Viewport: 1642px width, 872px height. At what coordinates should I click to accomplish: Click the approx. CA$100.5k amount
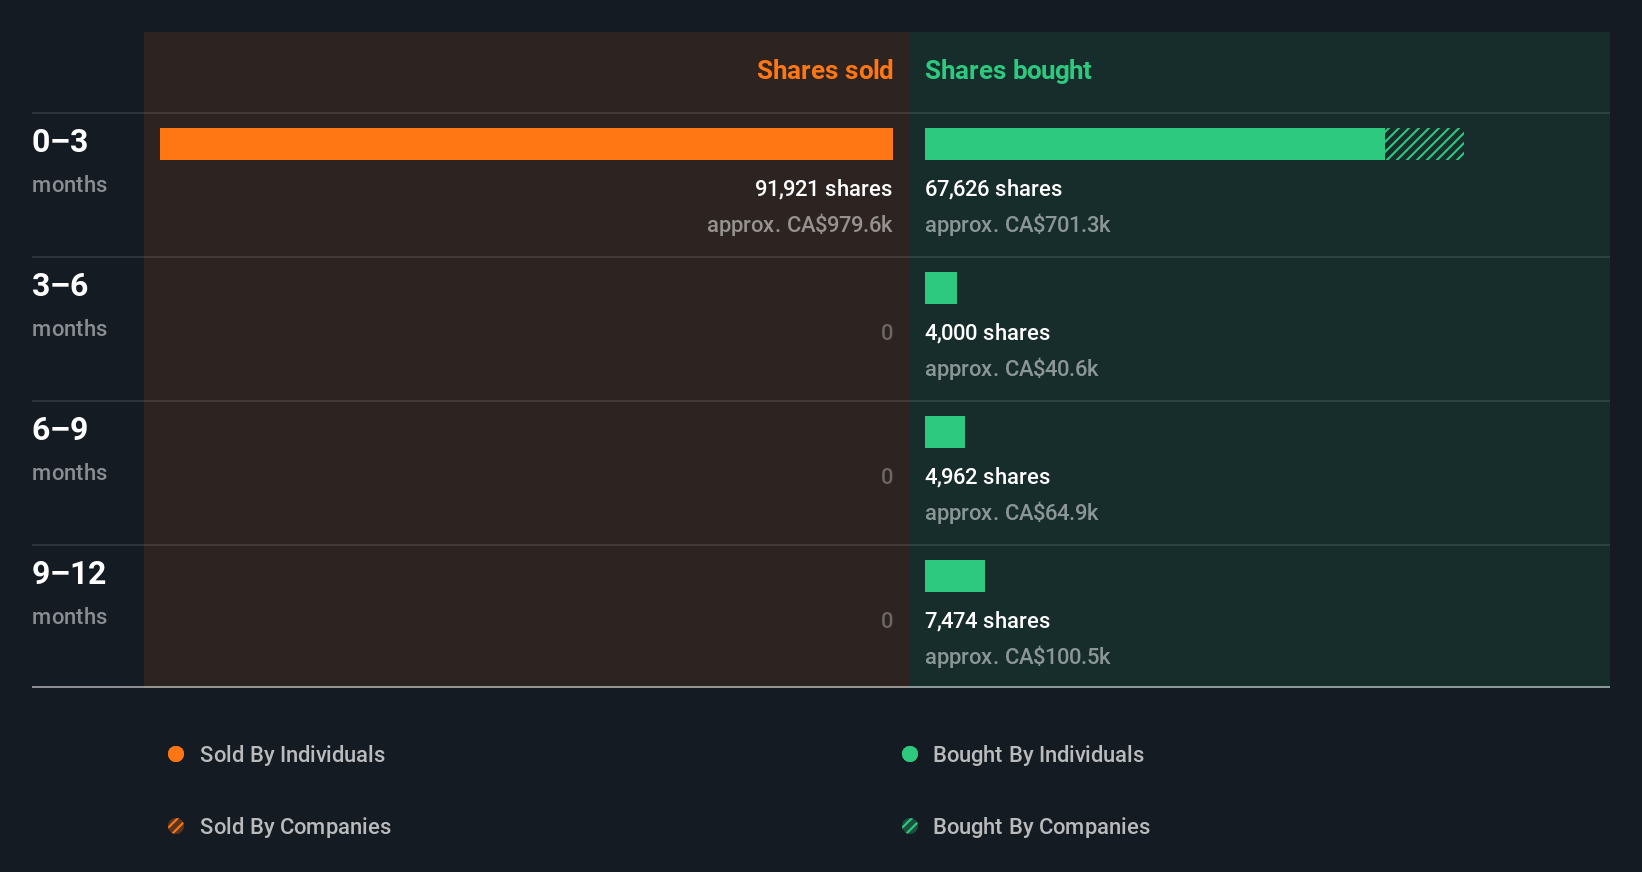(1017, 656)
